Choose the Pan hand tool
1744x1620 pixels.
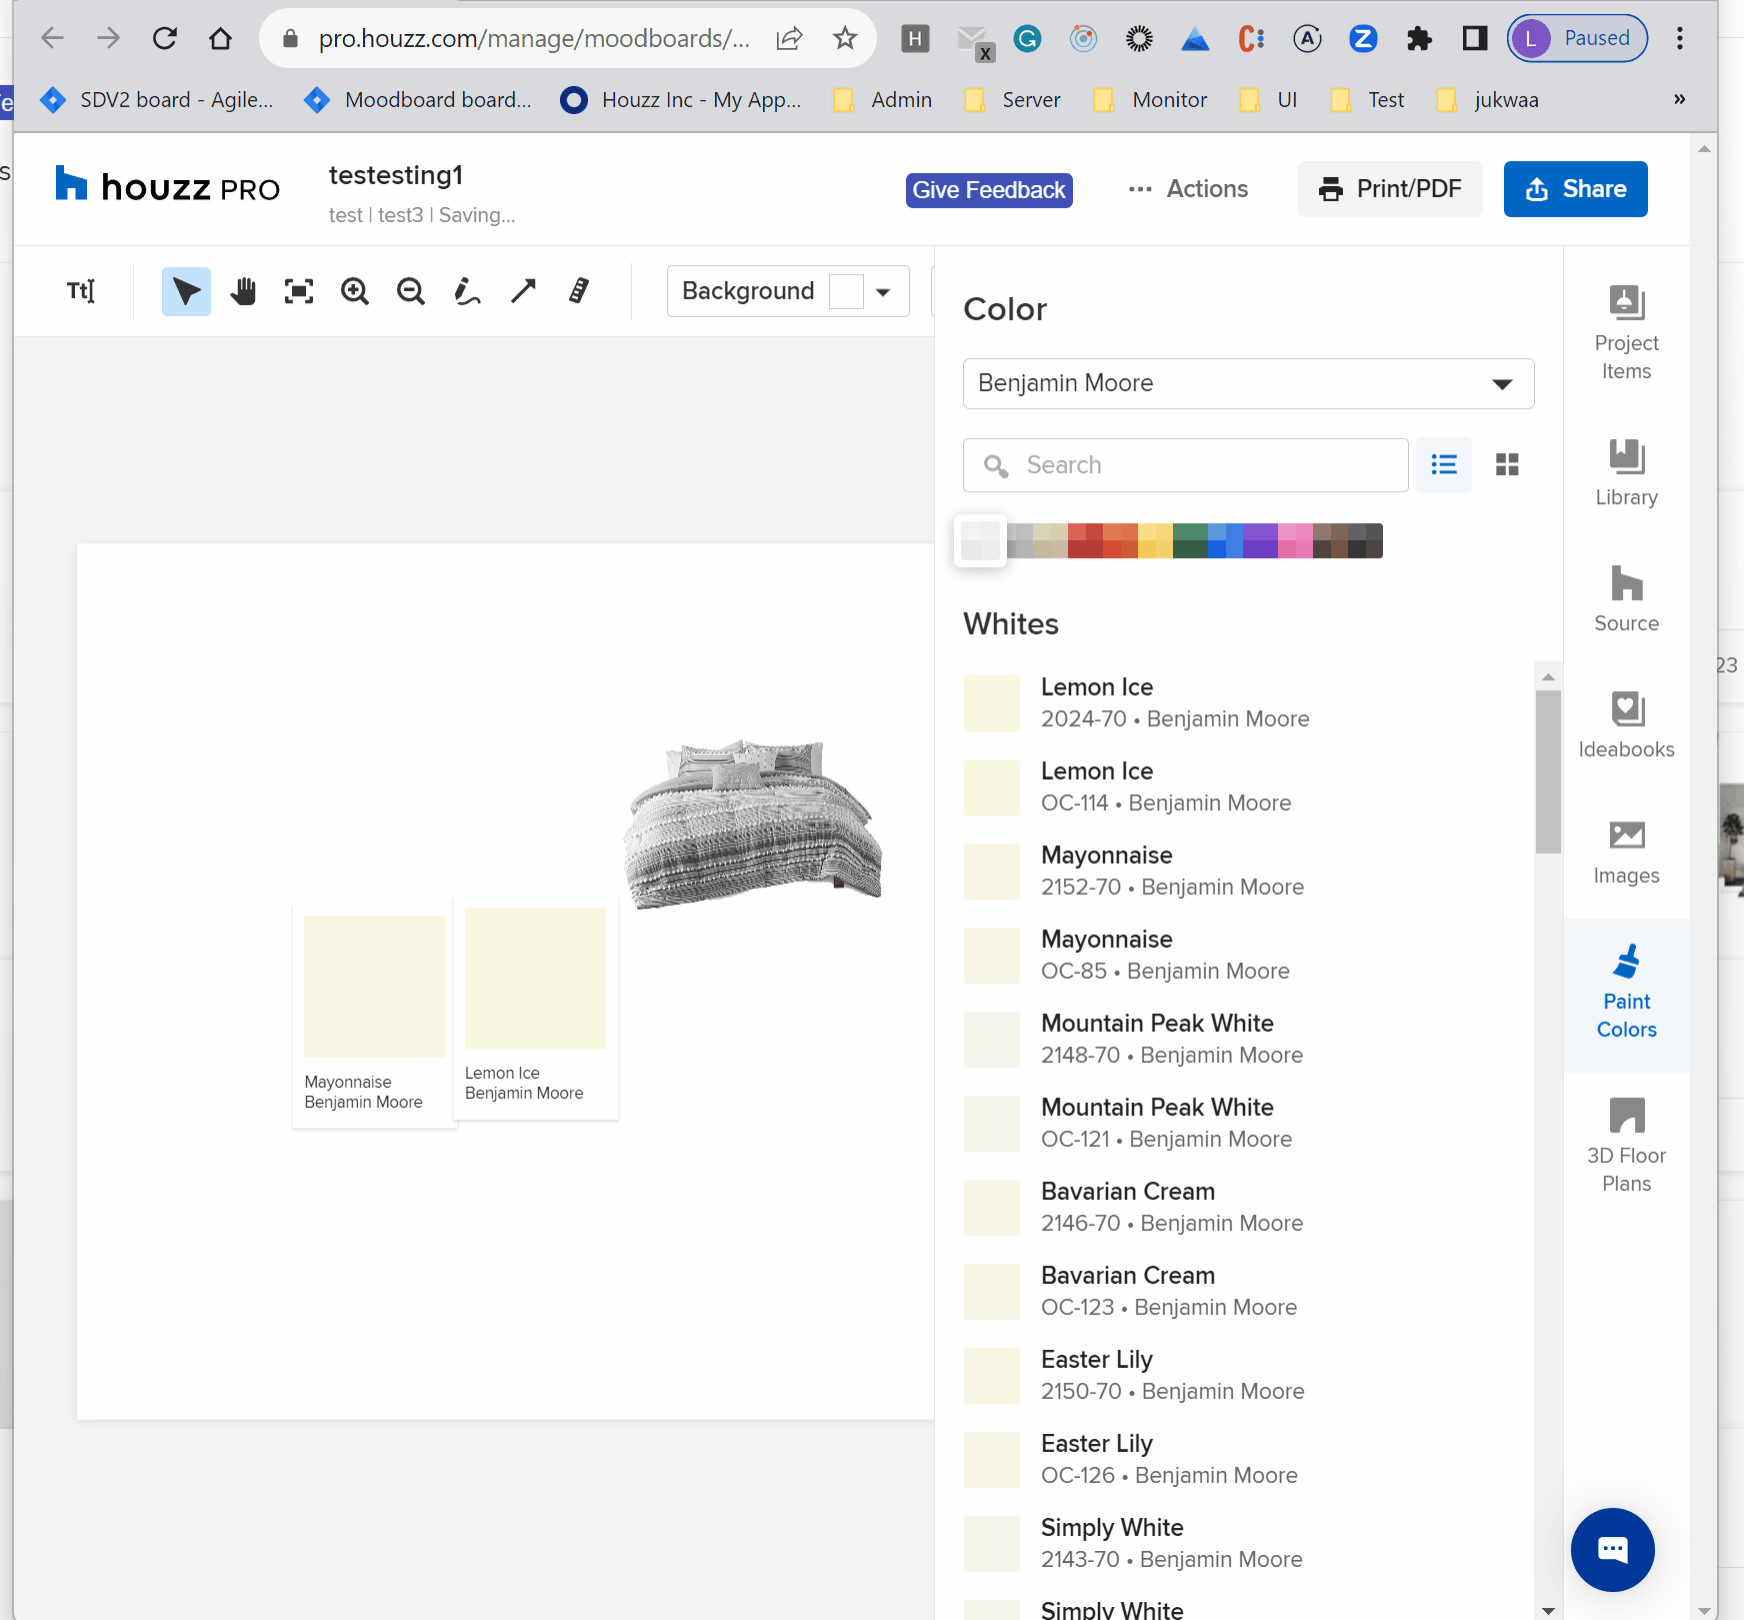point(243,291)
